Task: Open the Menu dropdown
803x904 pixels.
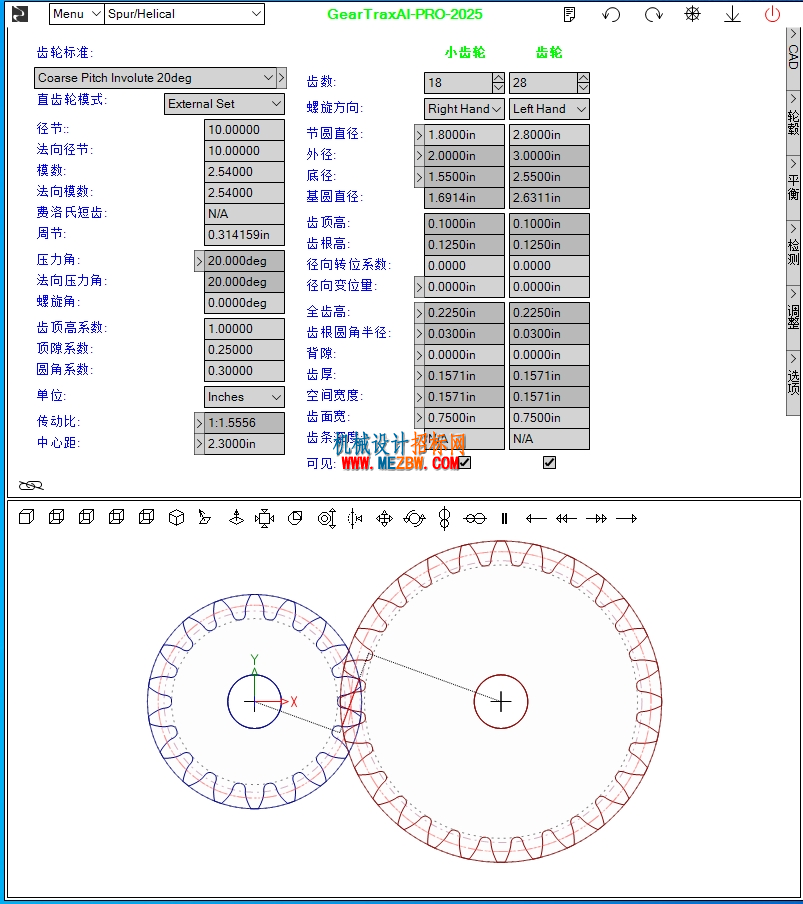Action: click(77, 14)
